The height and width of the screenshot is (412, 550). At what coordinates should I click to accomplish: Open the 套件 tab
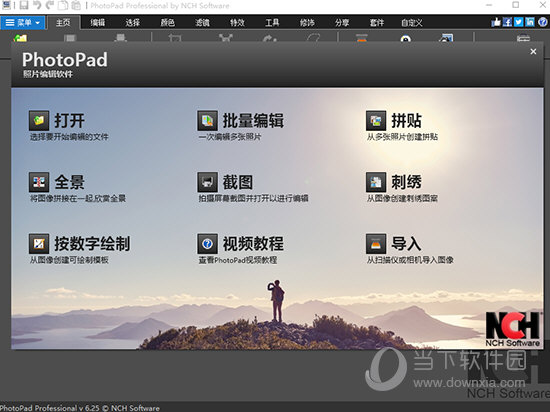[x=377, y=23]
